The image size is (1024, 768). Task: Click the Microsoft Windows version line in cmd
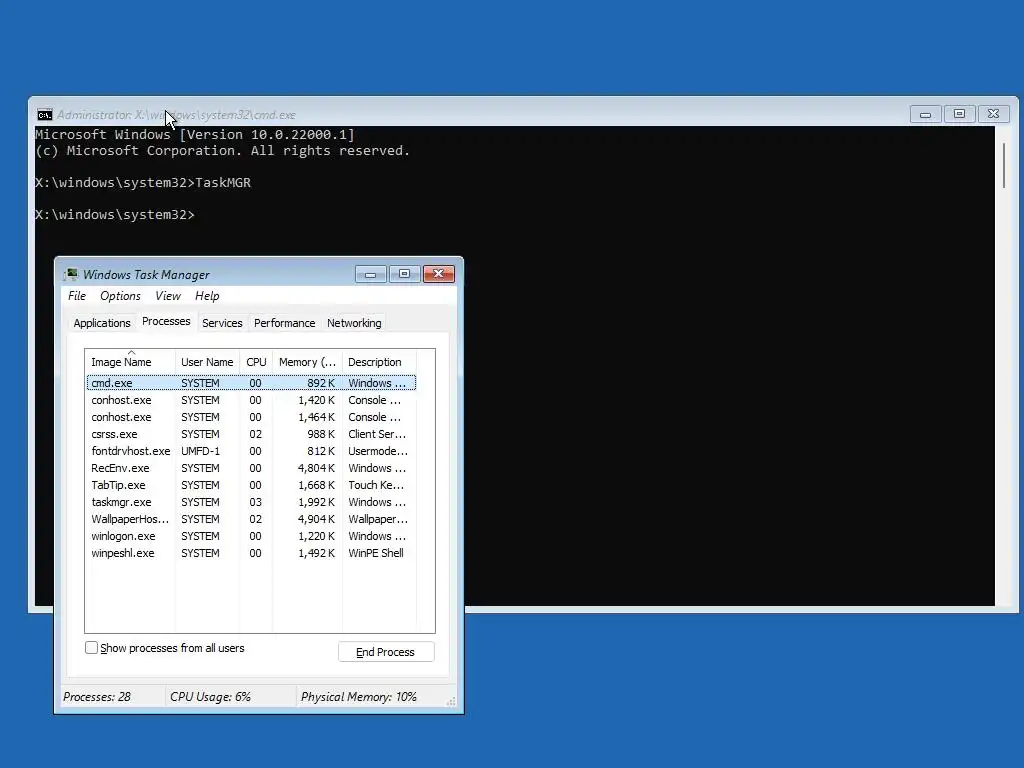pyautogui.click(x=195, y=135)
